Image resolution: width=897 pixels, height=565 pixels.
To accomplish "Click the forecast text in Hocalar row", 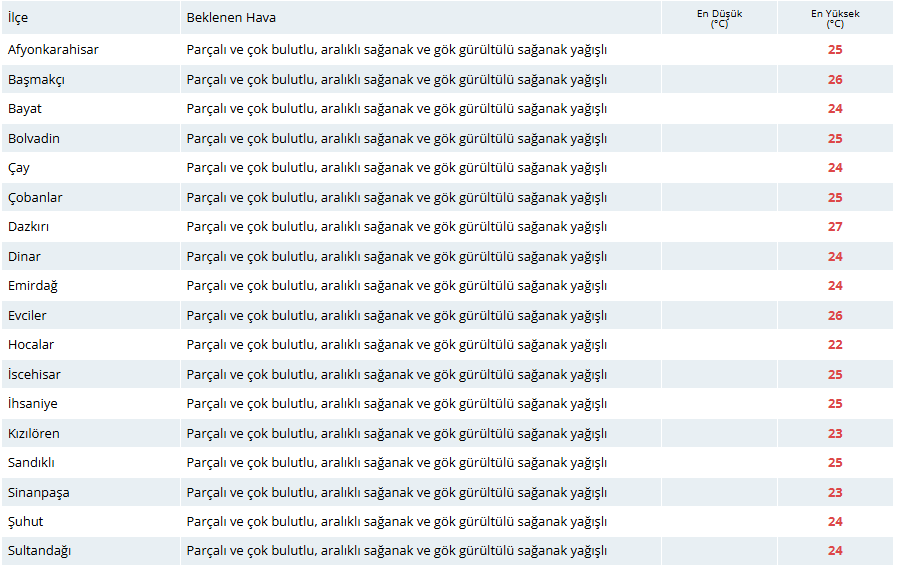I will [396, 345].
